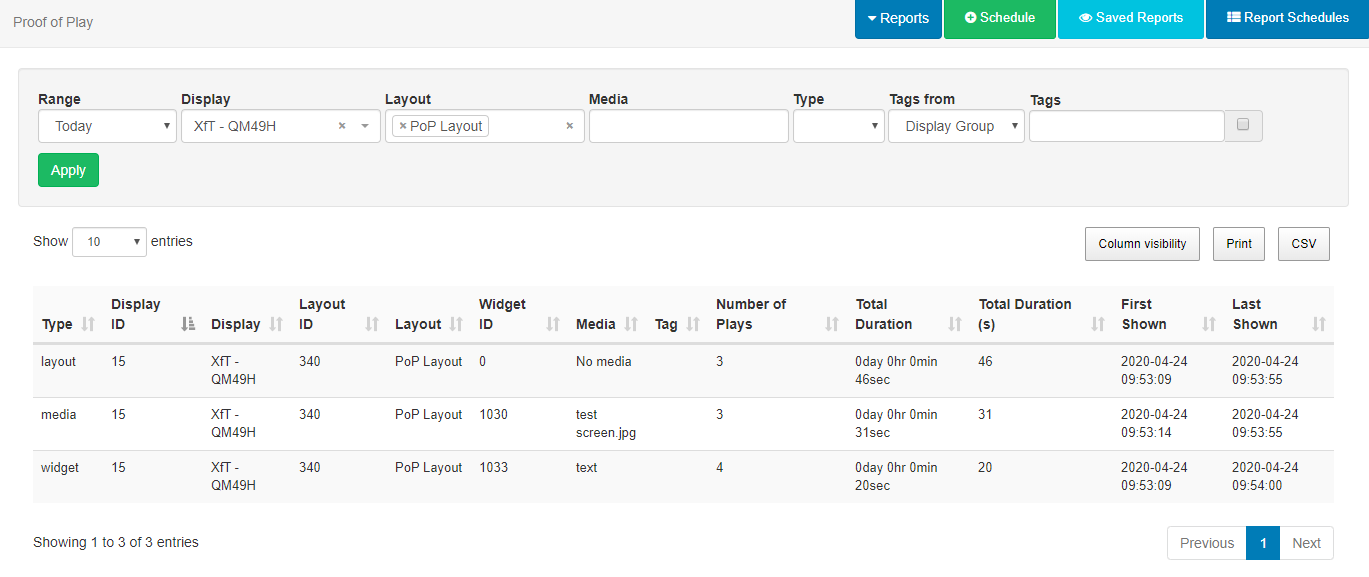Open the Column visibility options
1369x577 pixels.
1142,244
